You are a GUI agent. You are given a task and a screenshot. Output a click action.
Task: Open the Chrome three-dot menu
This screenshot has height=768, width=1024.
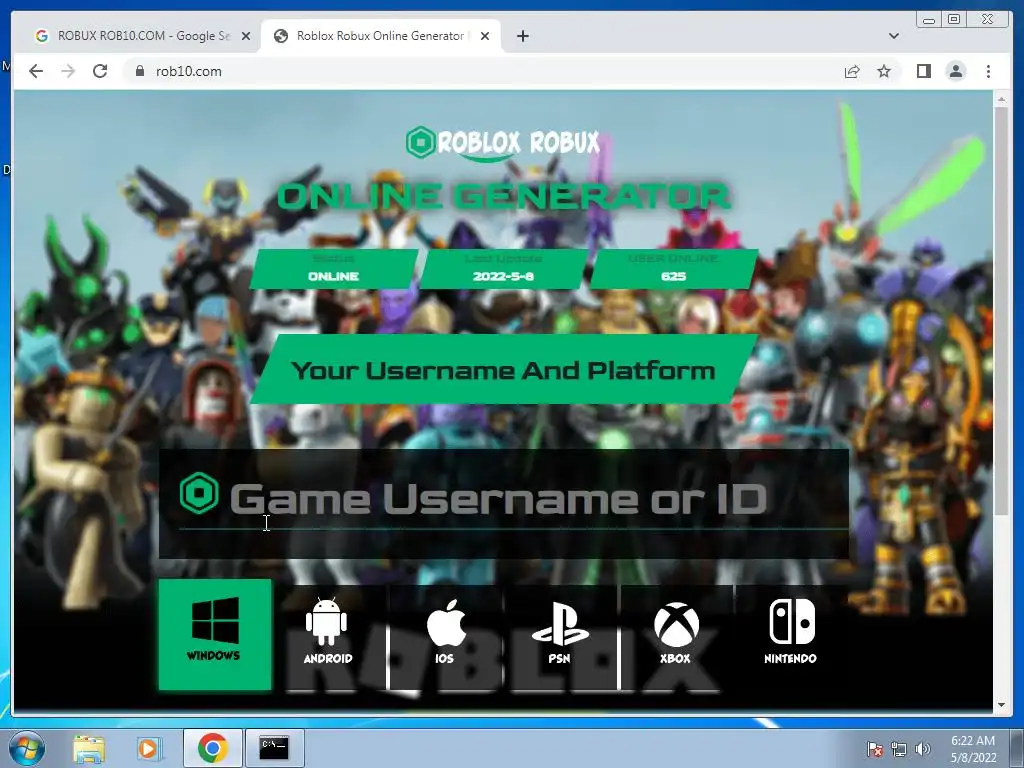click(x=988, y=71)
